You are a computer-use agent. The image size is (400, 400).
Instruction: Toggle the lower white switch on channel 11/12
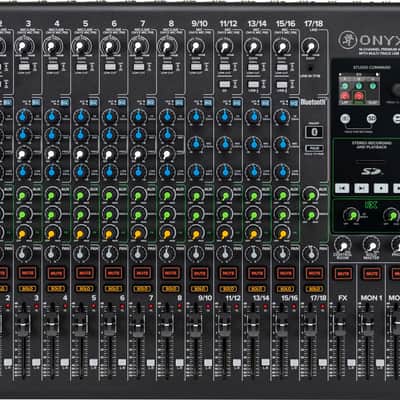[225, 84]
